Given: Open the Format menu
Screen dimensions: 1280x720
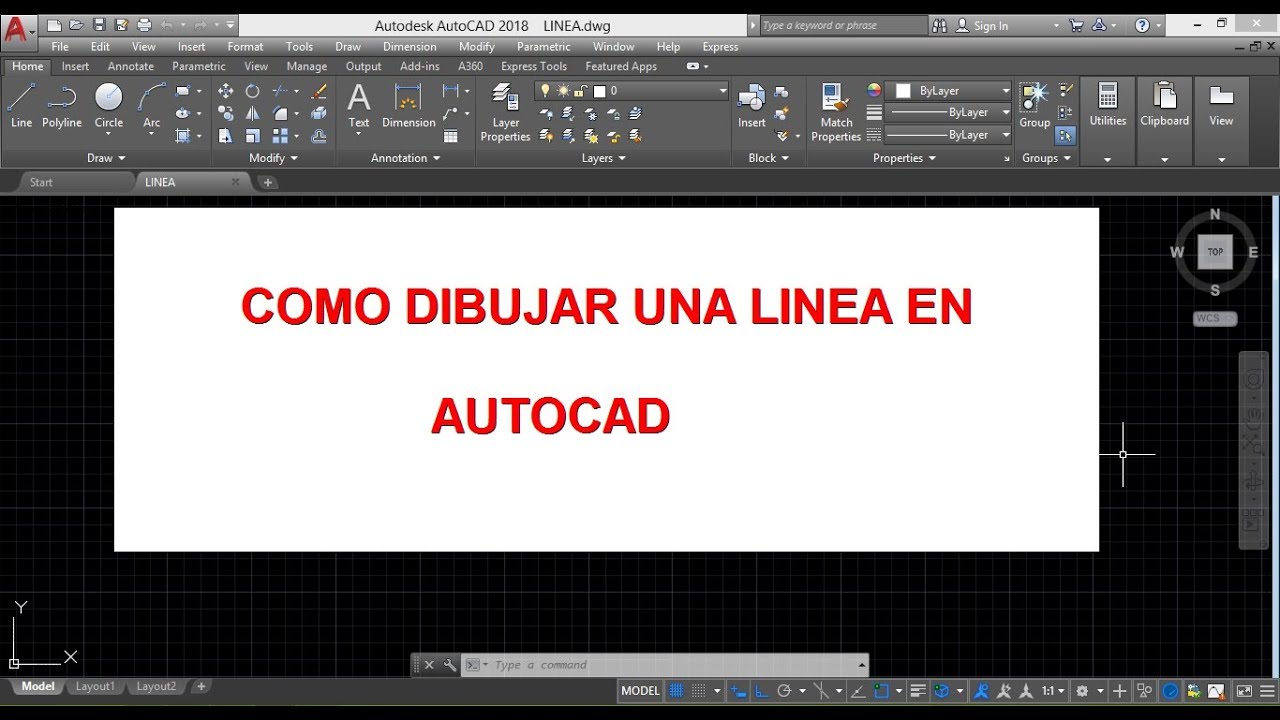Looking at the screenshot, I should click(245, 46).
